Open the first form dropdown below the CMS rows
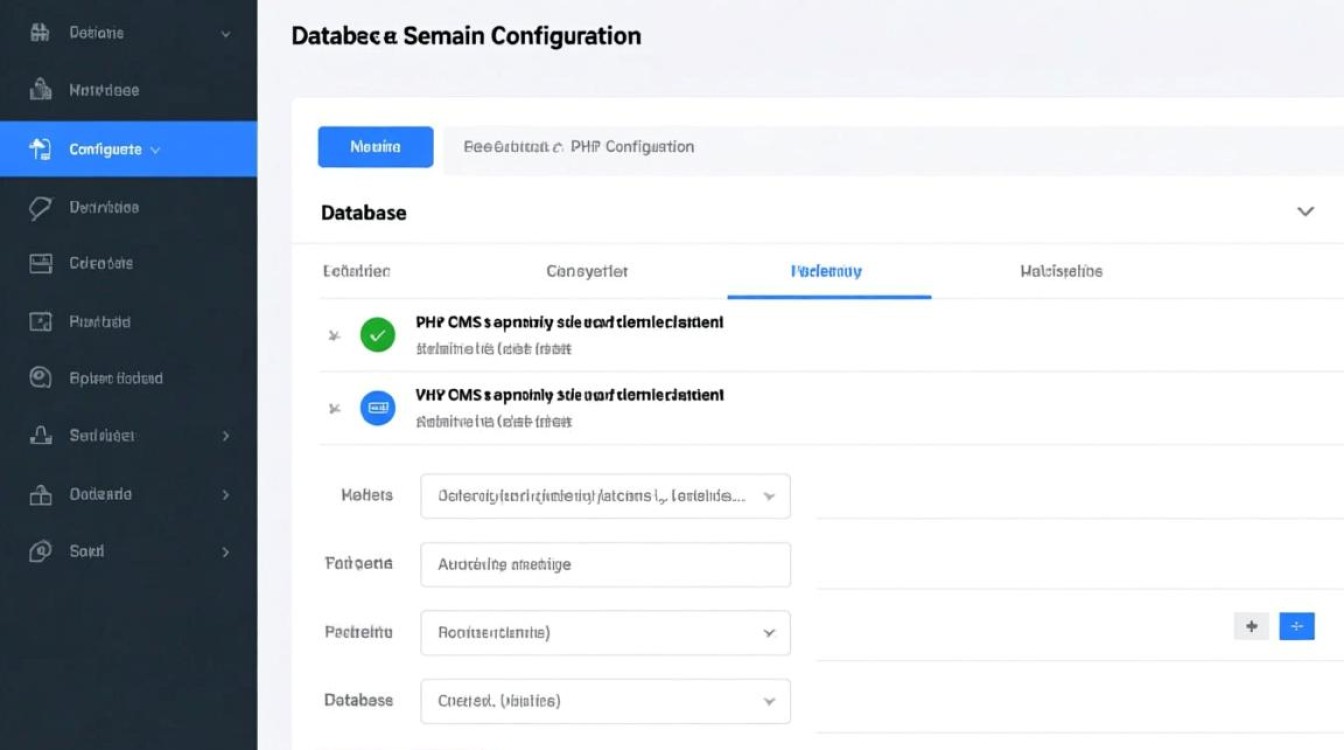 [605, 496]
